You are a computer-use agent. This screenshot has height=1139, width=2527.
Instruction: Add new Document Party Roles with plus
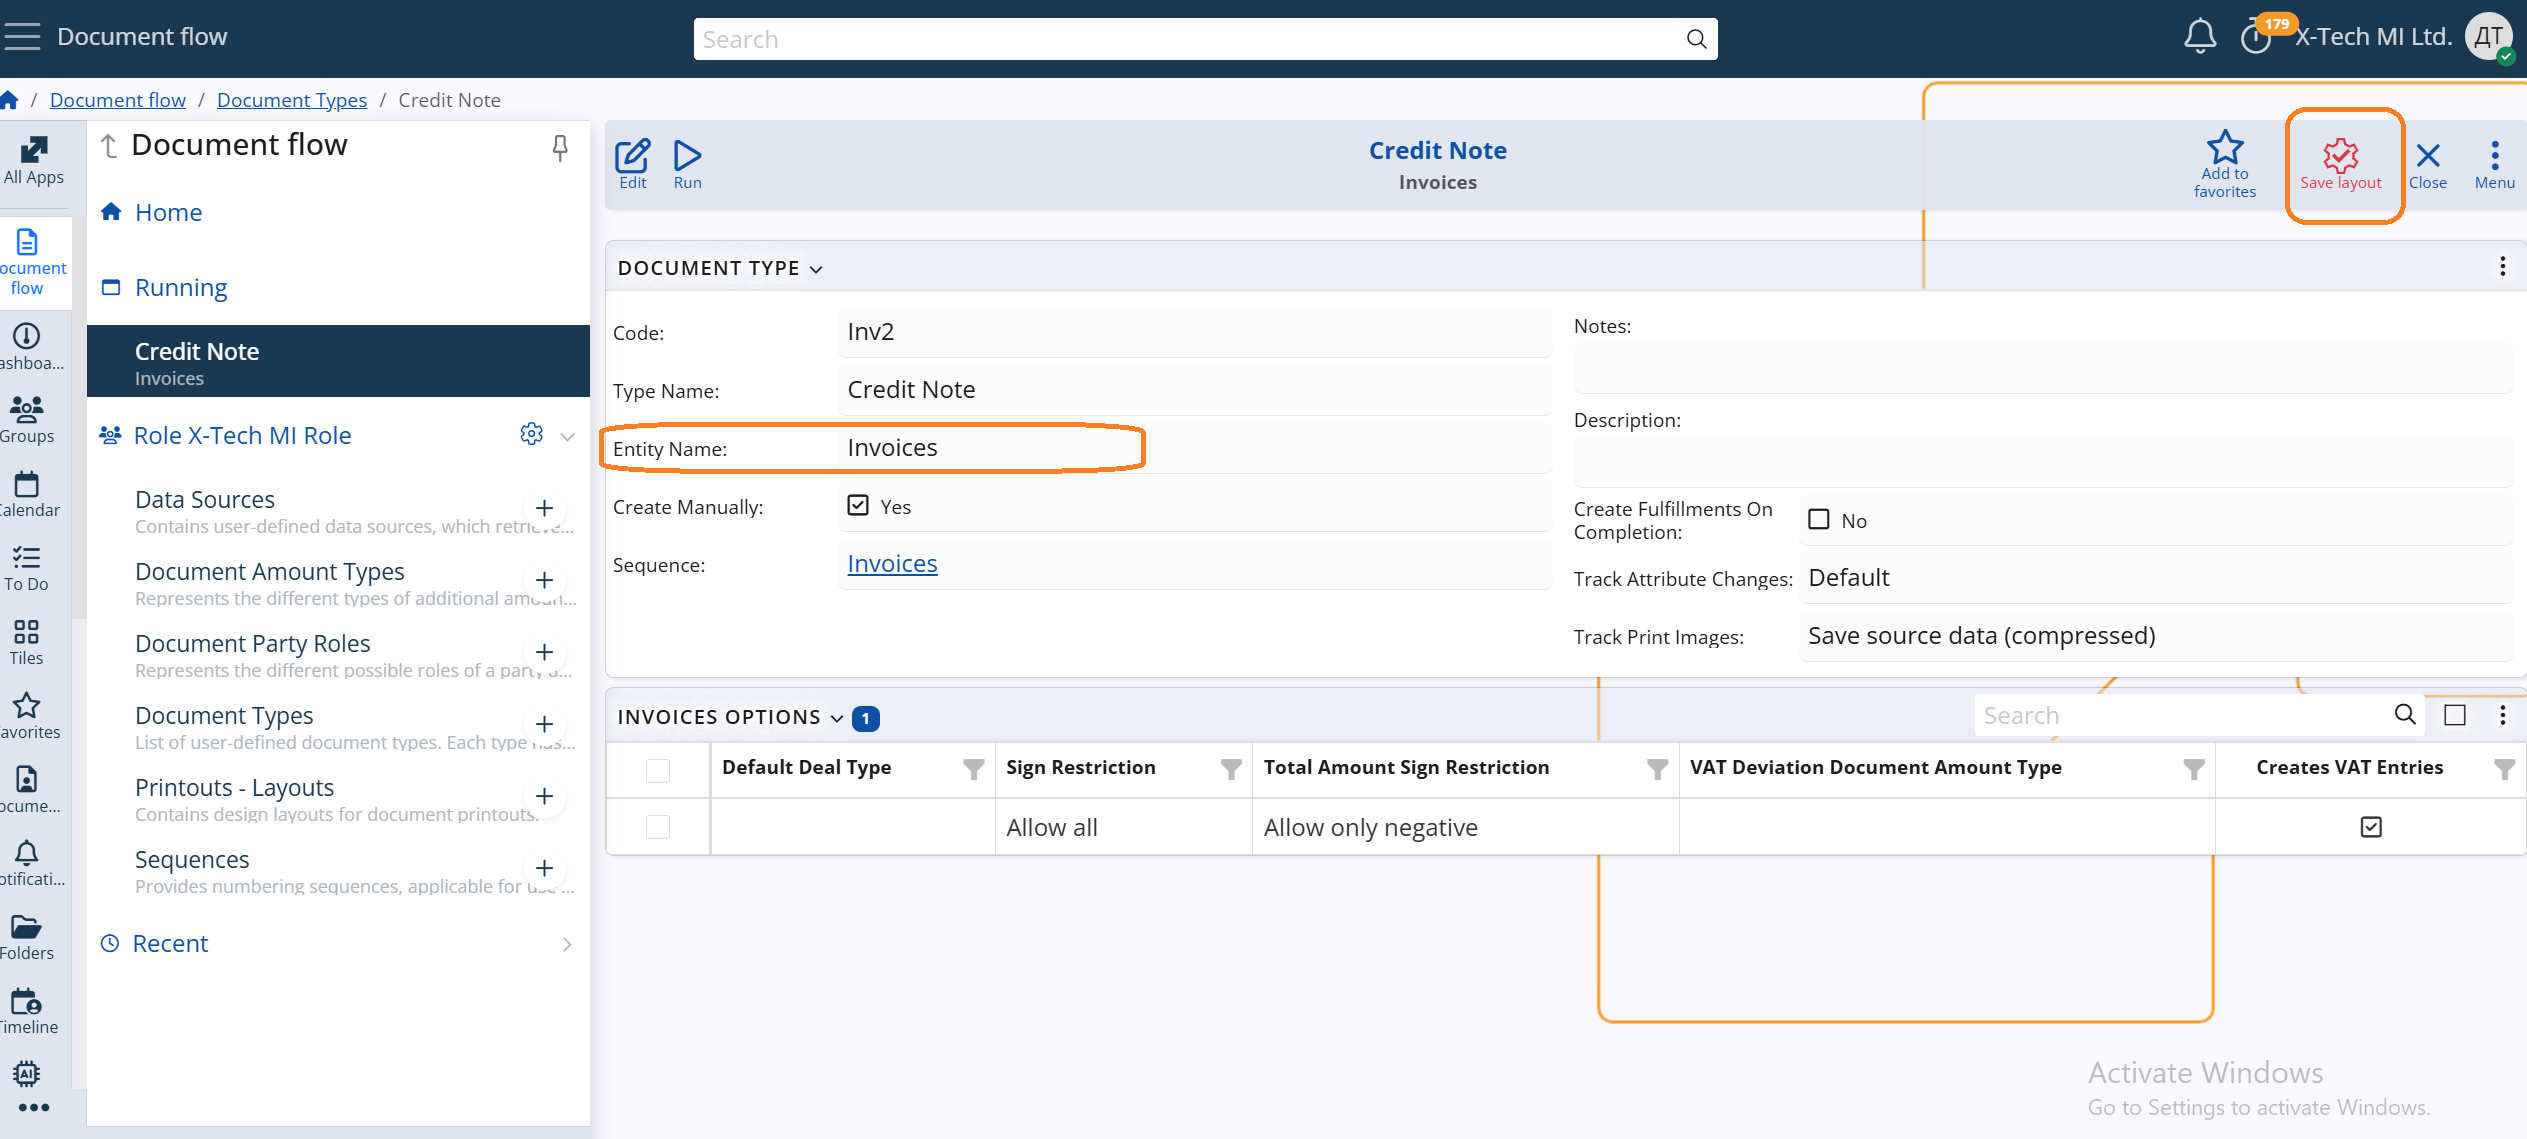544,652
